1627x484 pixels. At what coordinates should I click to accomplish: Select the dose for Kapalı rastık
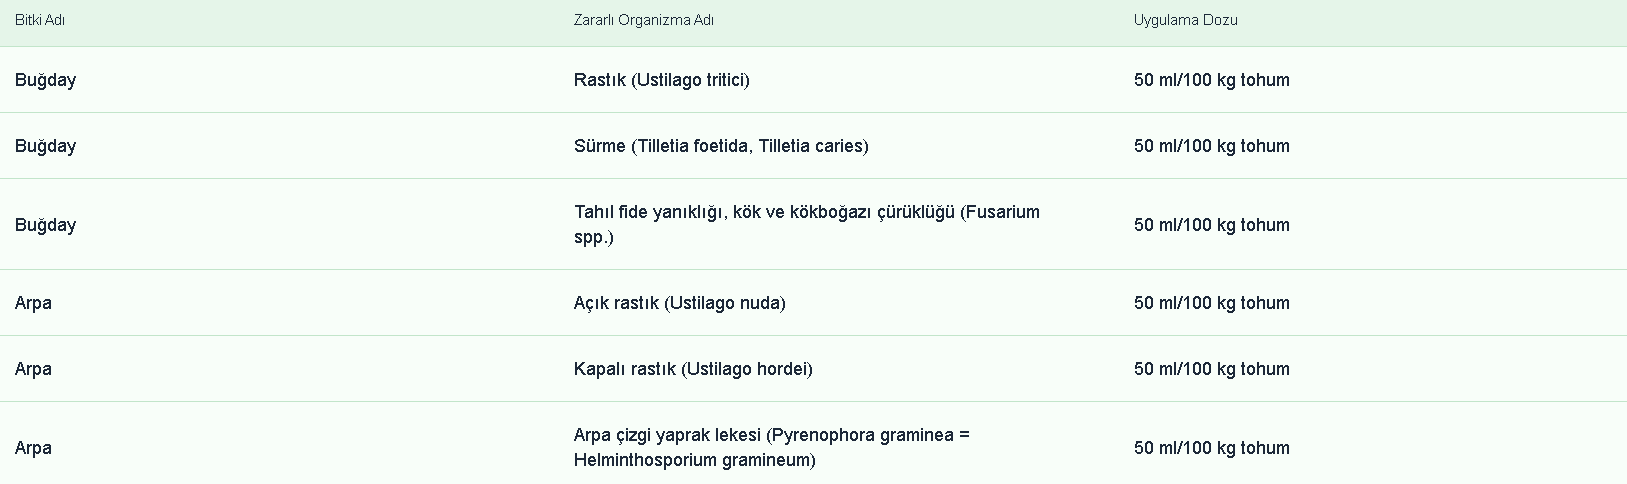pos(1211,369)
